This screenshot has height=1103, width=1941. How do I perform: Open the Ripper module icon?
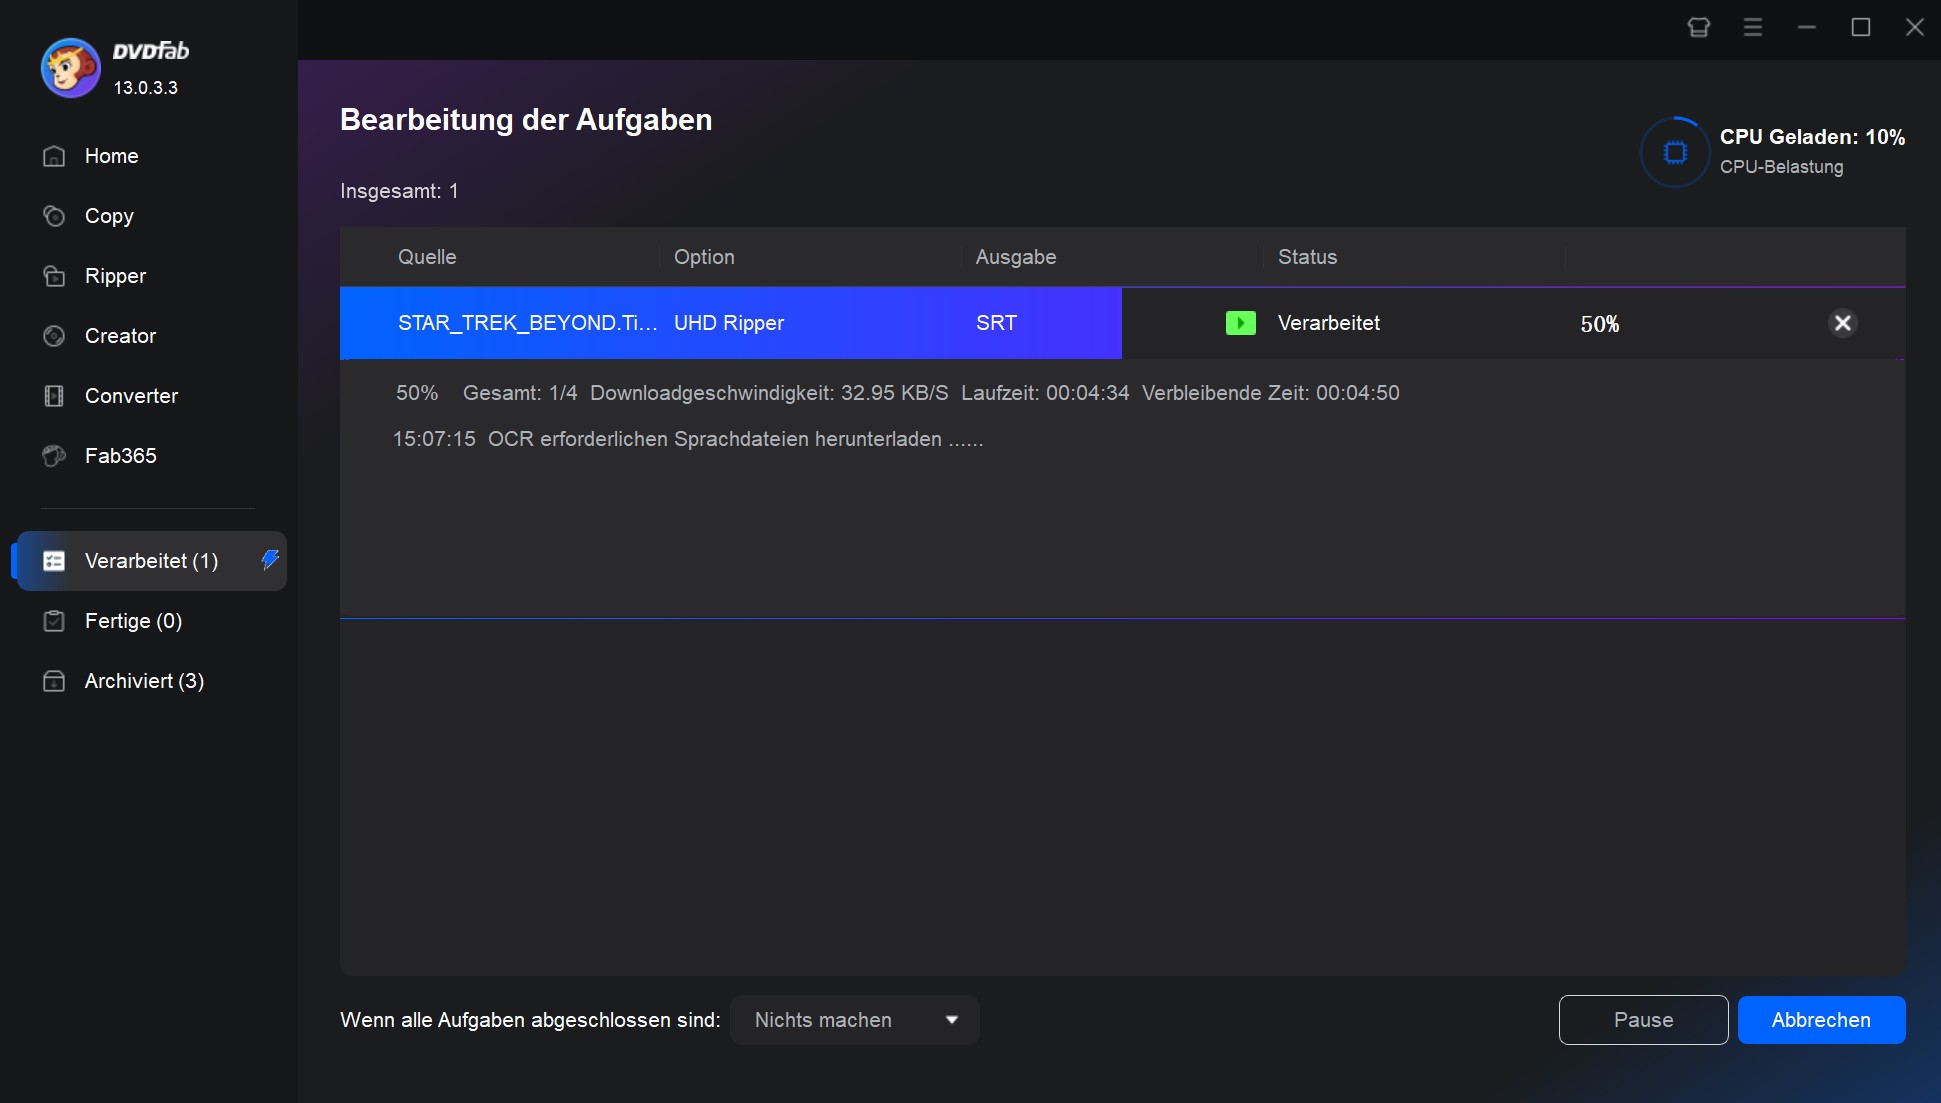[x=54, y=276]
